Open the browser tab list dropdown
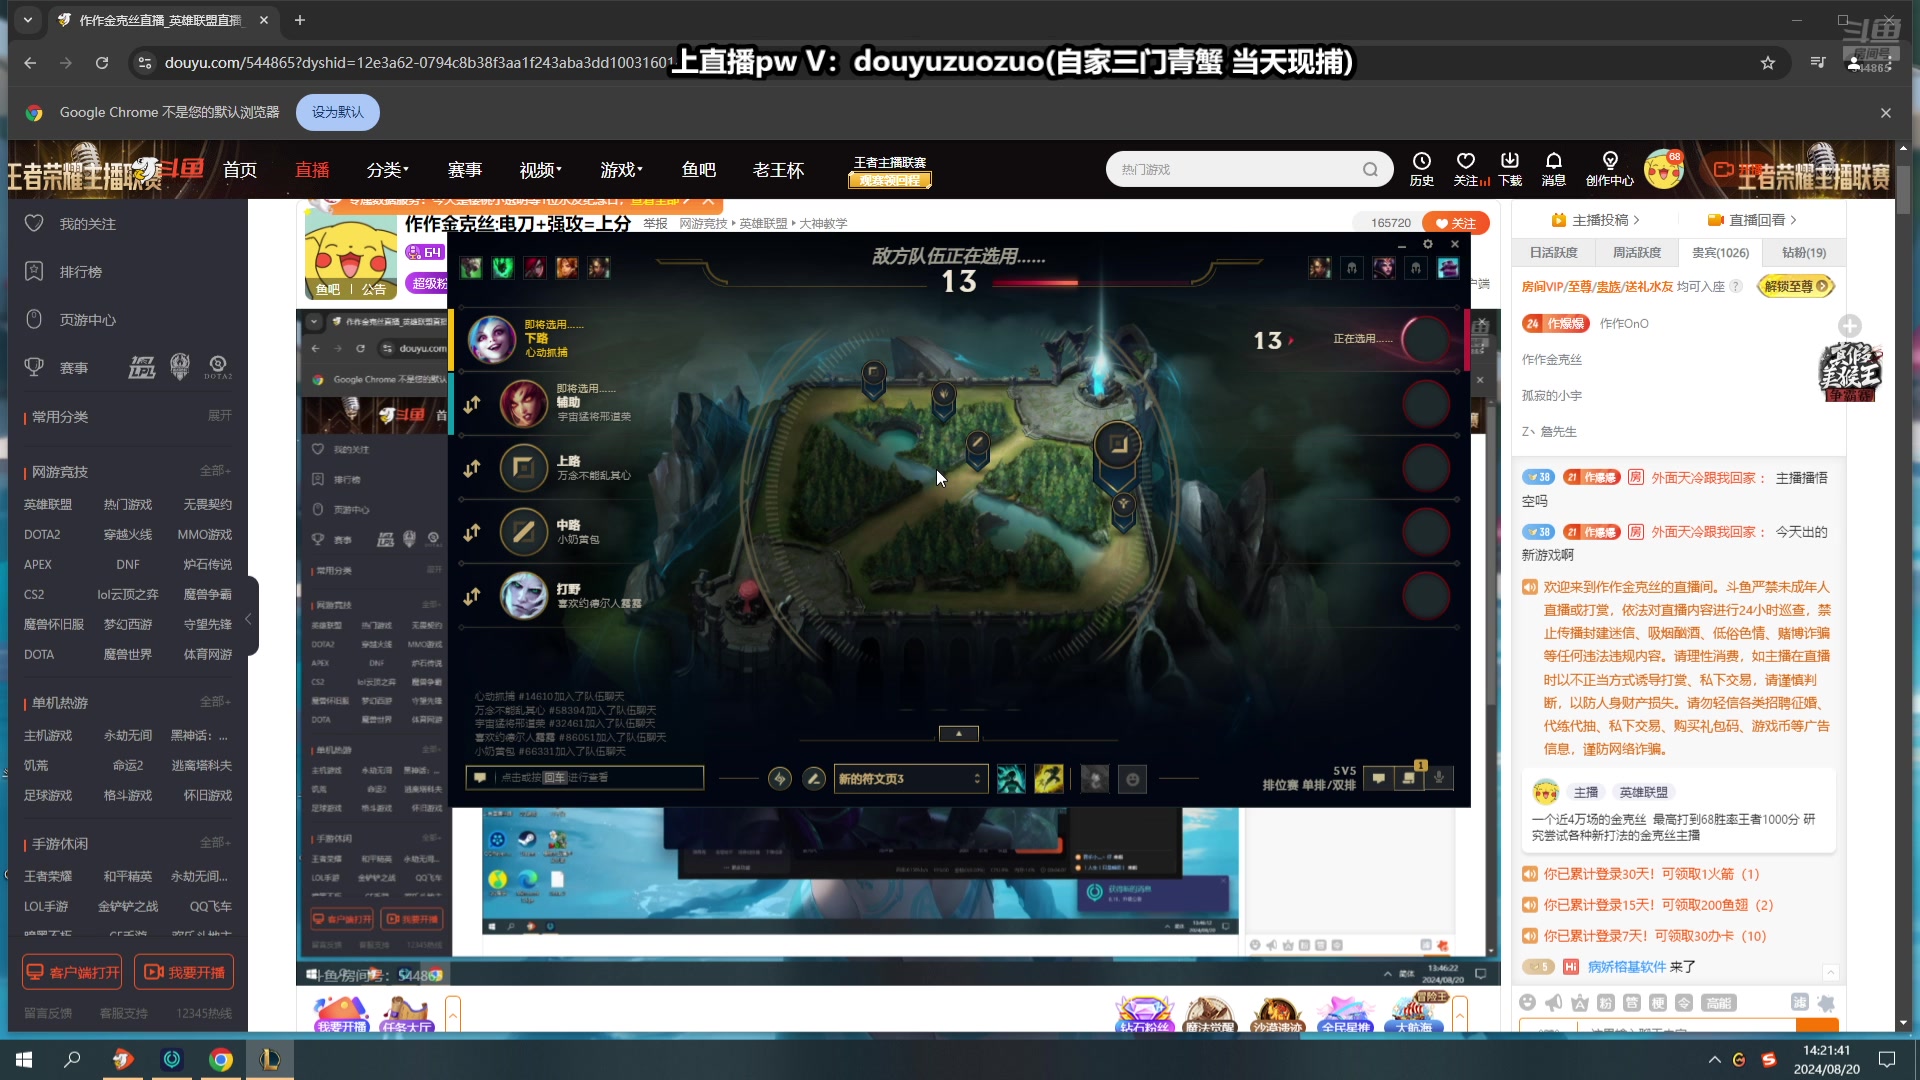 pyautogui.click(x=27, y=19)
